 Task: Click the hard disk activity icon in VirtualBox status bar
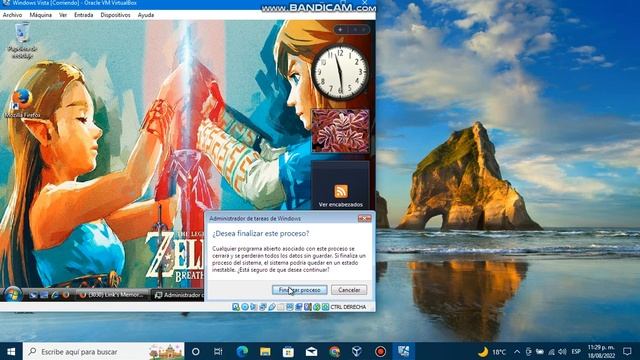click(236, 307)
